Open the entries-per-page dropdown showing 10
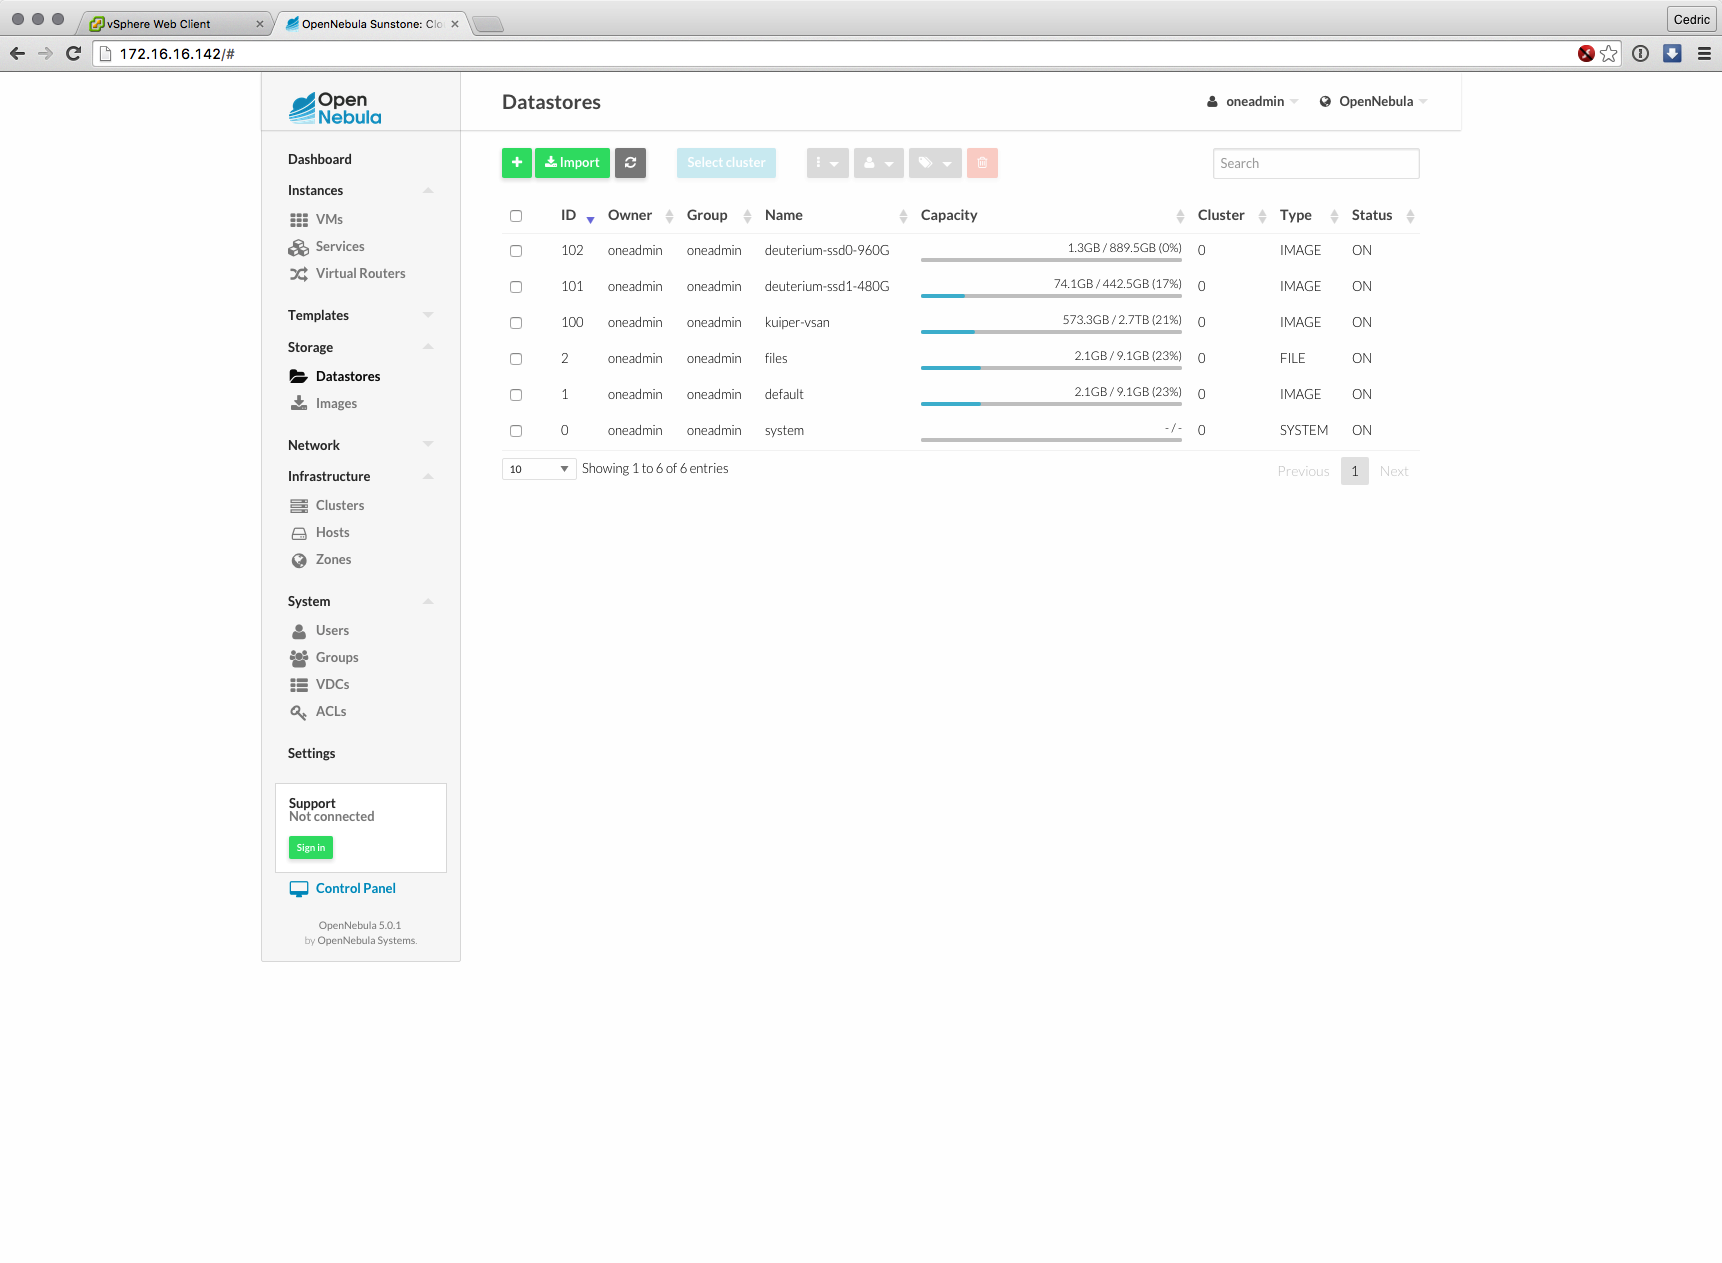 coord(538,469)
